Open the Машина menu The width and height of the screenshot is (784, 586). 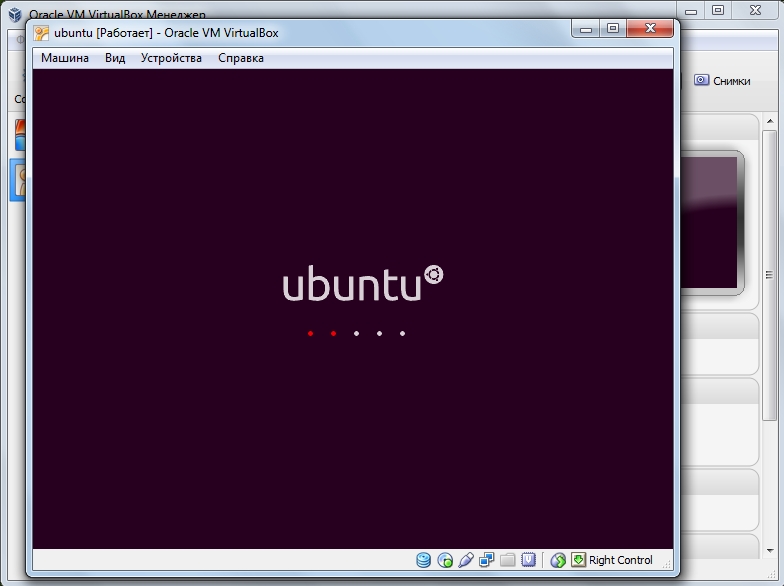tap(64, 58)
